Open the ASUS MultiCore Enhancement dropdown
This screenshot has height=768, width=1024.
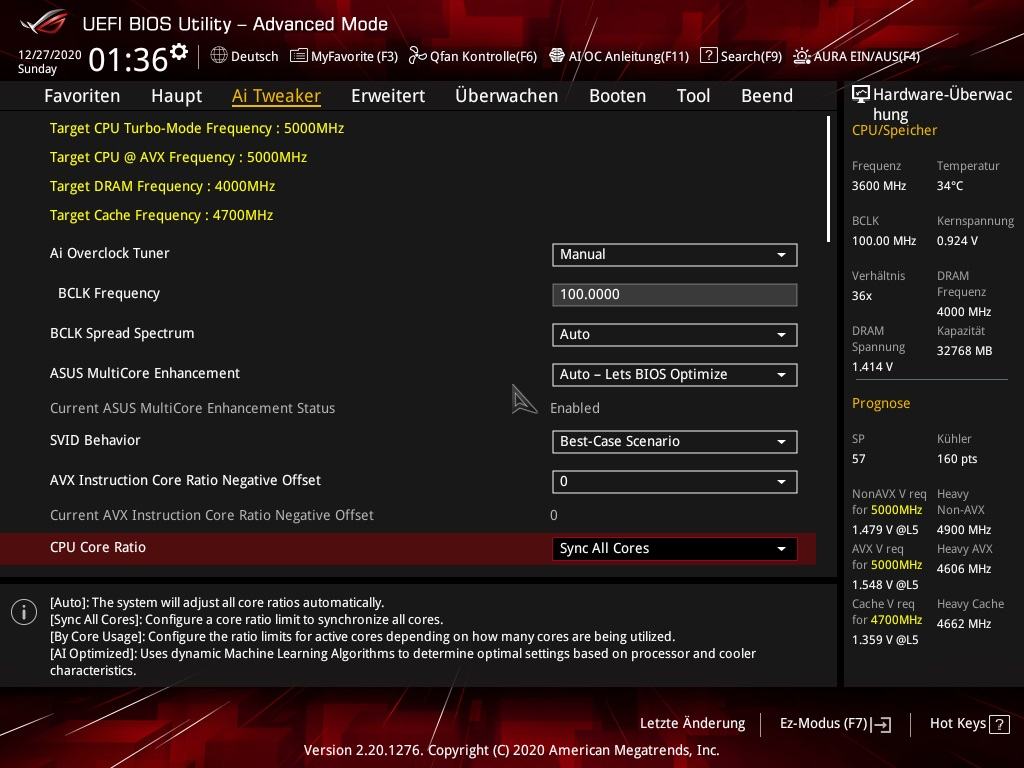coord(675,374)
